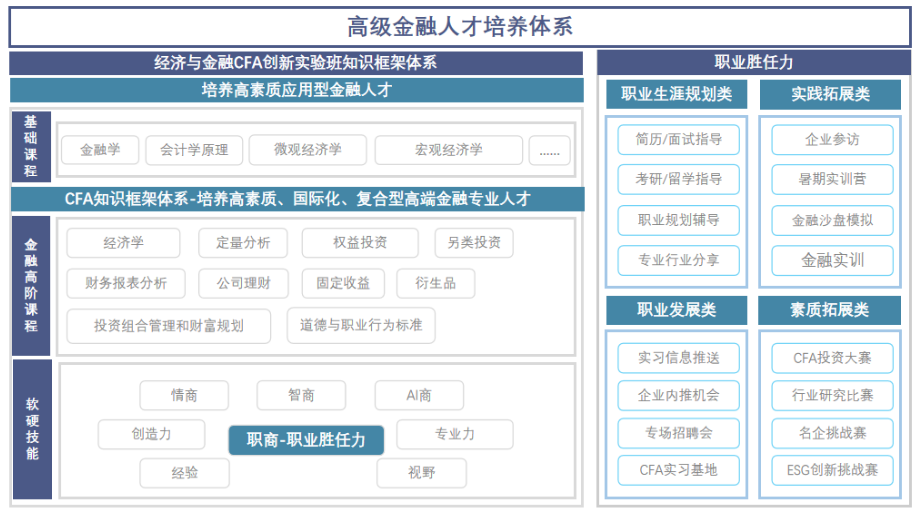922x512 pixels.
Task: Click the 创造力 skill box
Action: (x=151, y=435)
